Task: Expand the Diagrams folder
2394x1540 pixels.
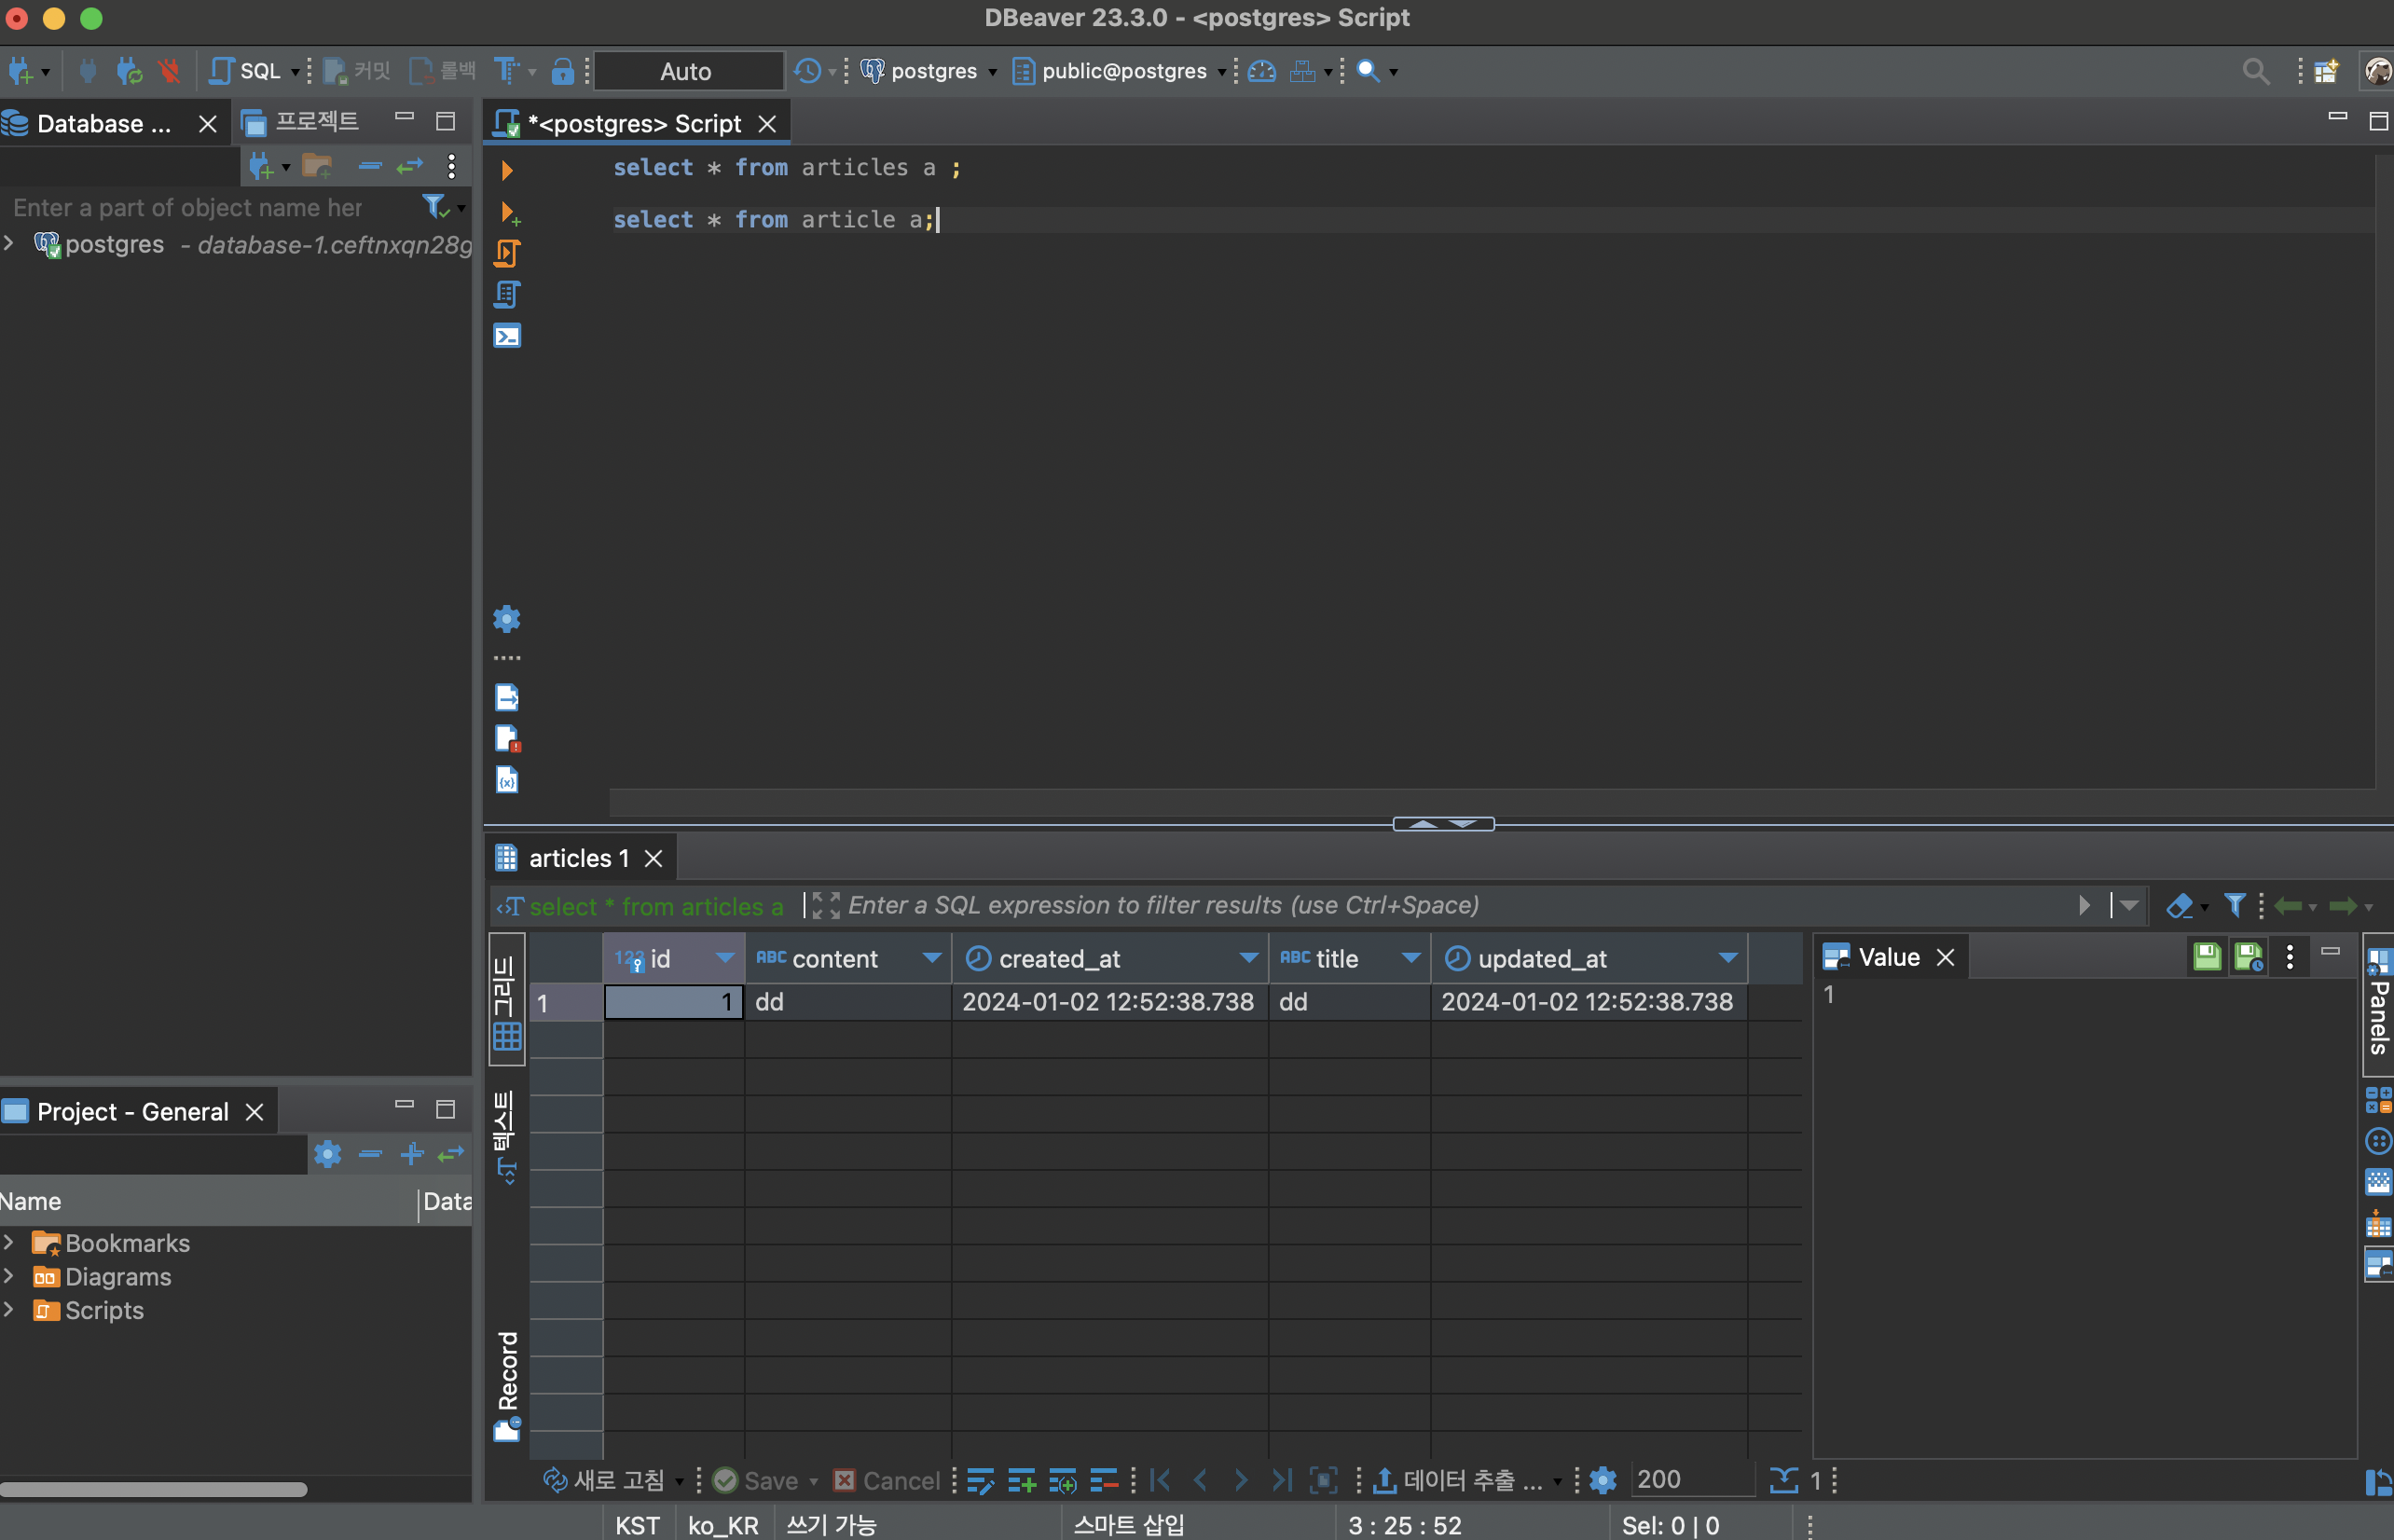Action: [x=9, y=1276]
